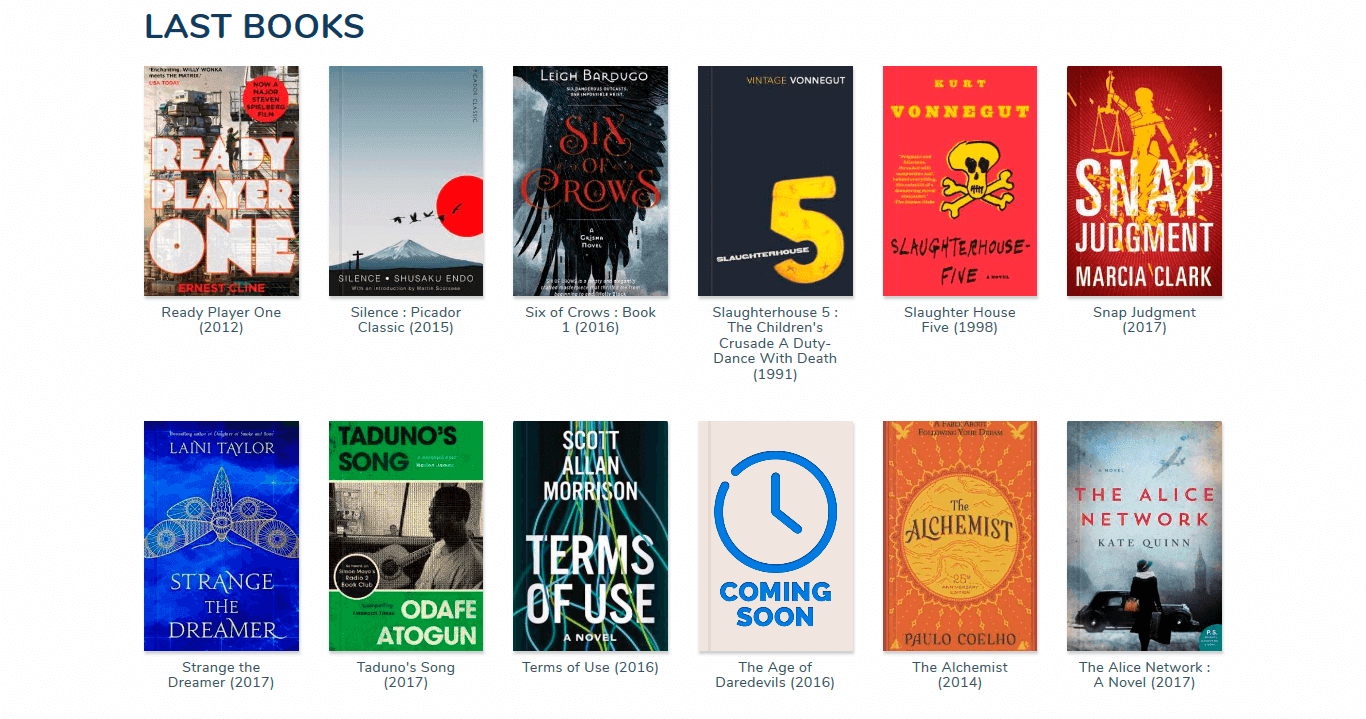Open 'Silence : Picador Classic (2015)' link
Image resolution: width=1366 pixels, height=719 pixels.
[406, 320]
